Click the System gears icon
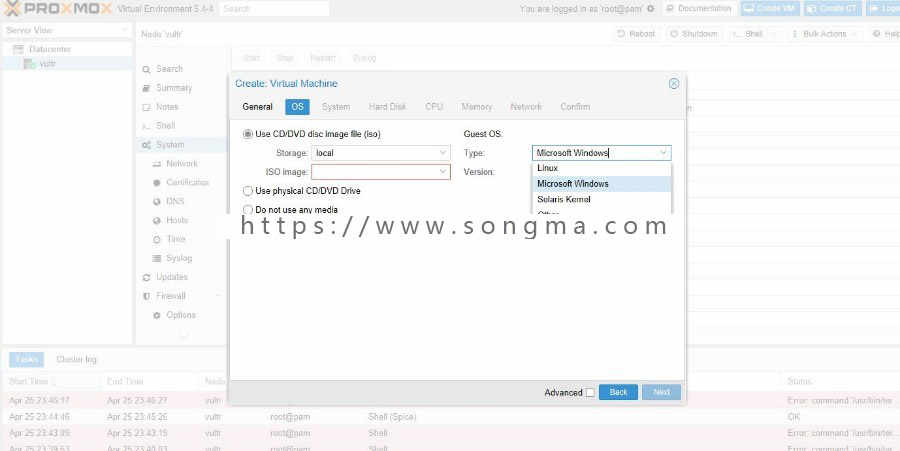Viewport: 900px width, 451px height. click(x=146, y=145)
